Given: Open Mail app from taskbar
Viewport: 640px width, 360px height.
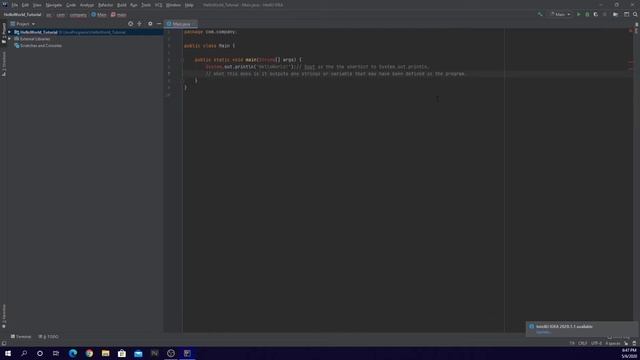Looking at the screenshot, I should [138, 353].
